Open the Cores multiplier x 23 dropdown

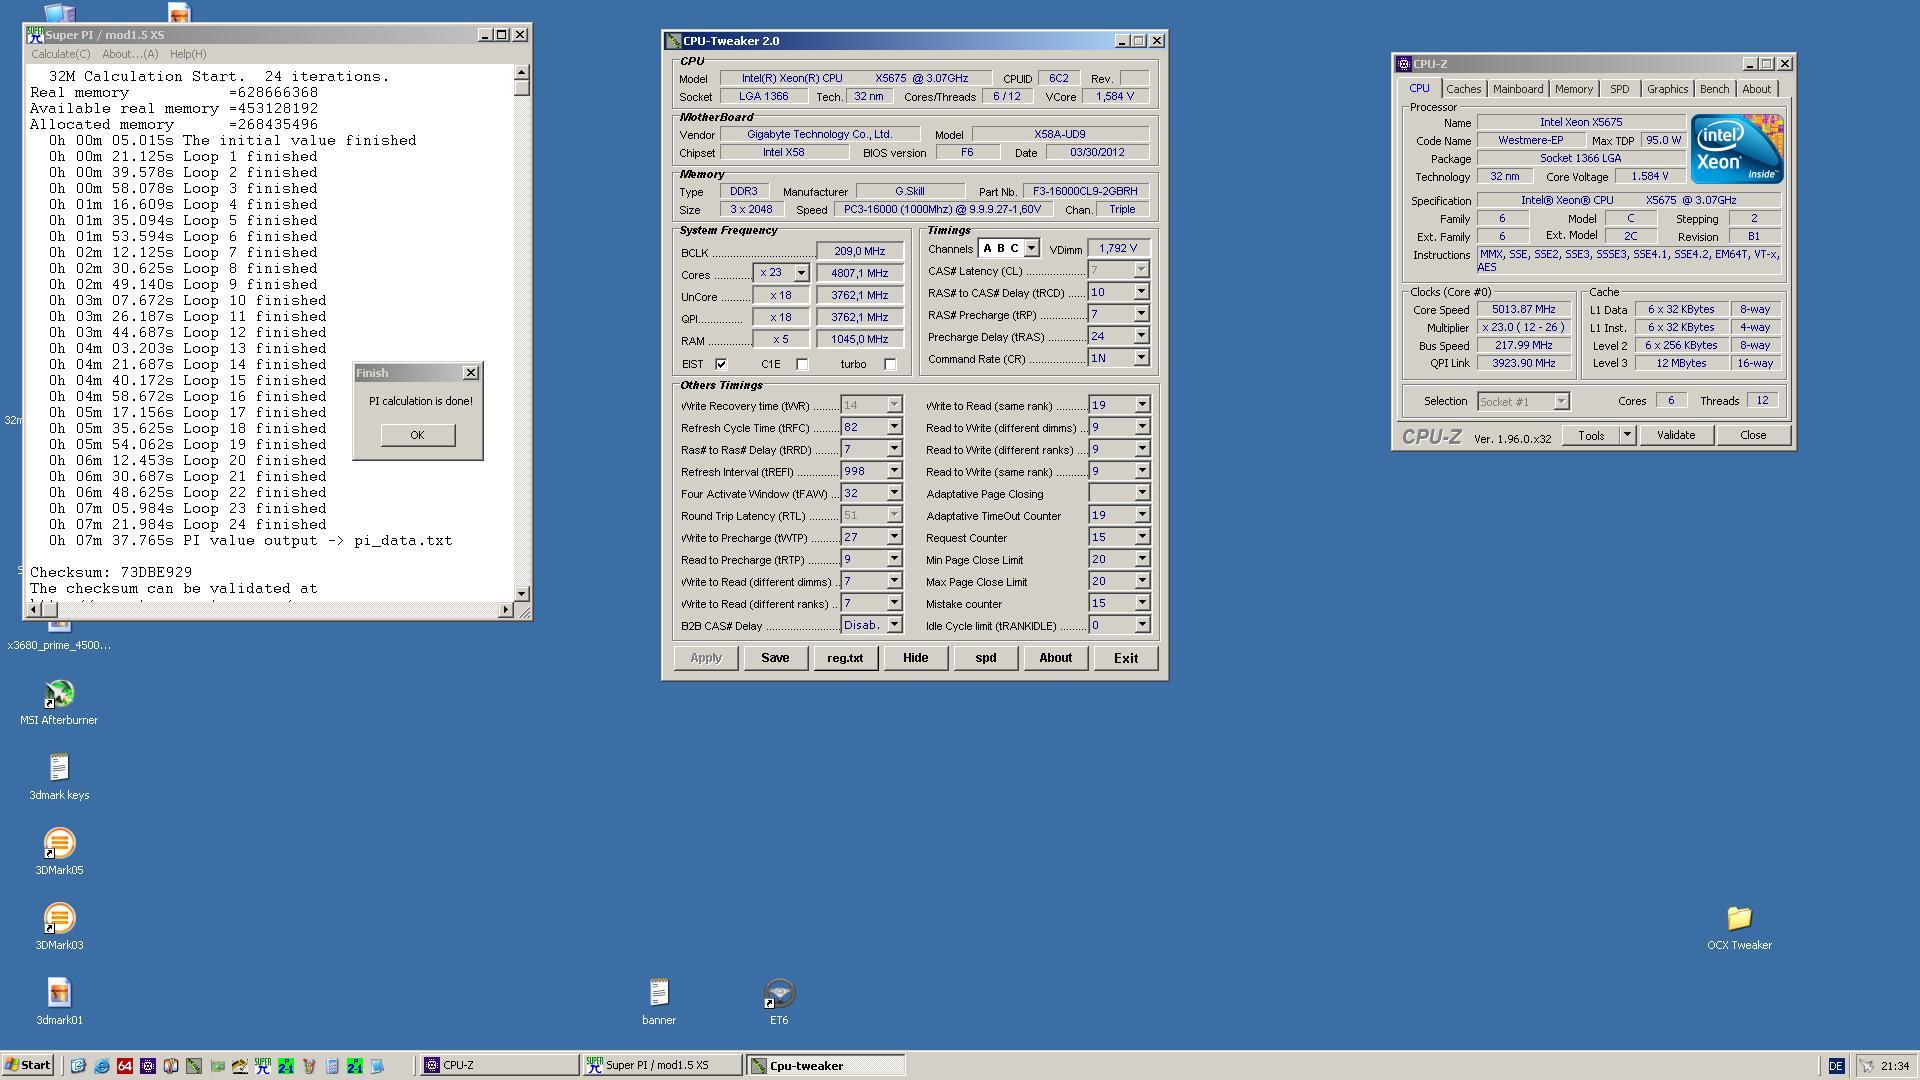tap(801, 273)
